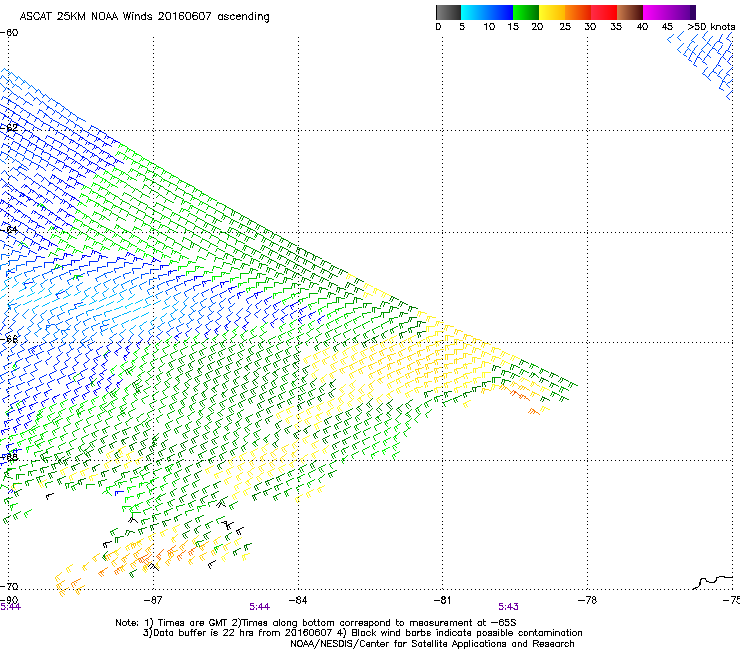Click the brown 35-40 knots legend segment
The image size is (740, 650).
[630, 12]
